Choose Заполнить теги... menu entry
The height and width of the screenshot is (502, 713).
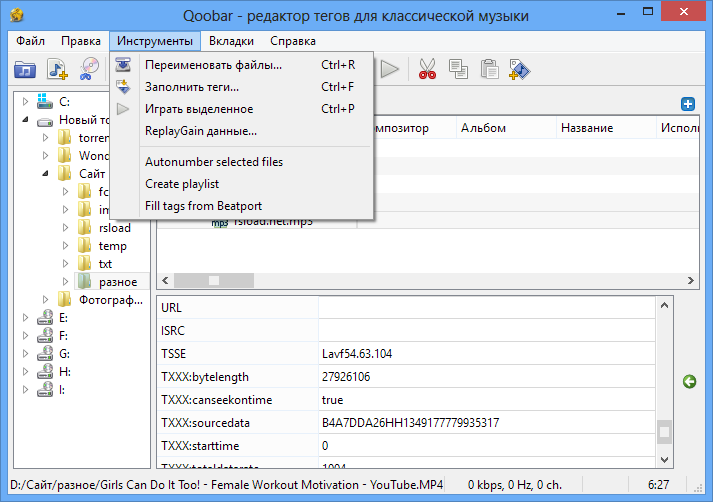click(241, 87)
